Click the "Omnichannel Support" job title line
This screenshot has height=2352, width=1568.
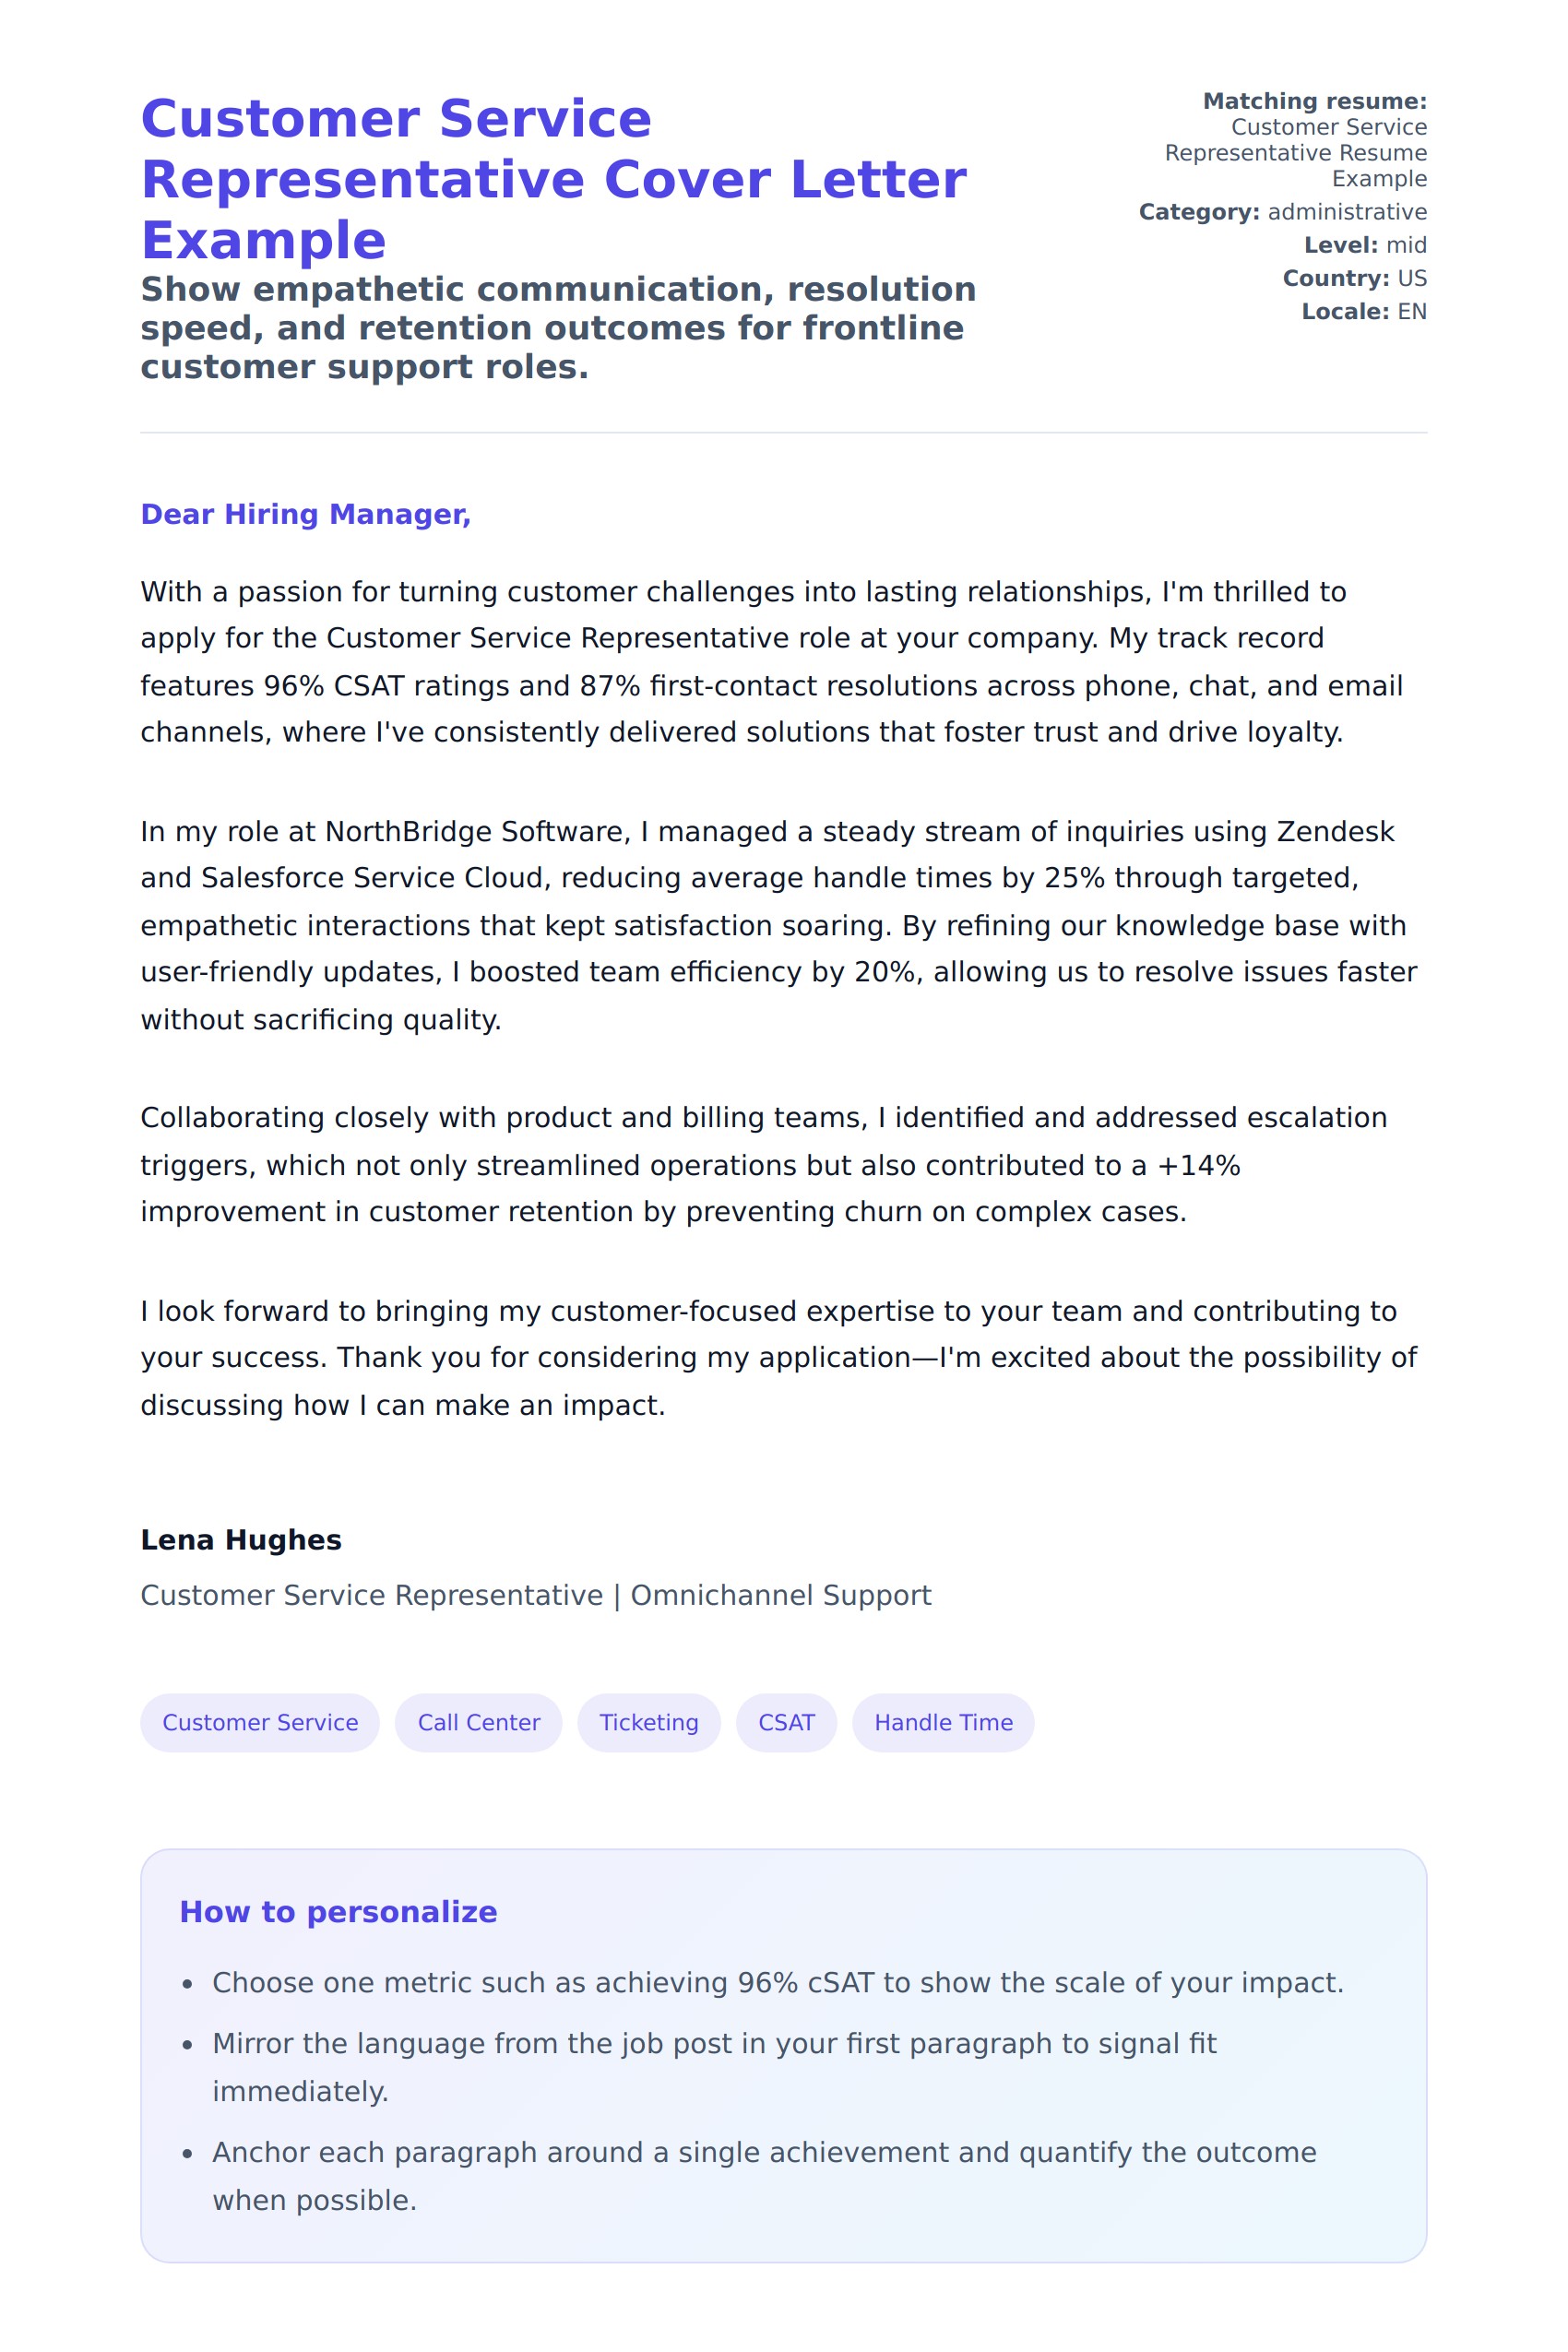(x=535, y=1595)
